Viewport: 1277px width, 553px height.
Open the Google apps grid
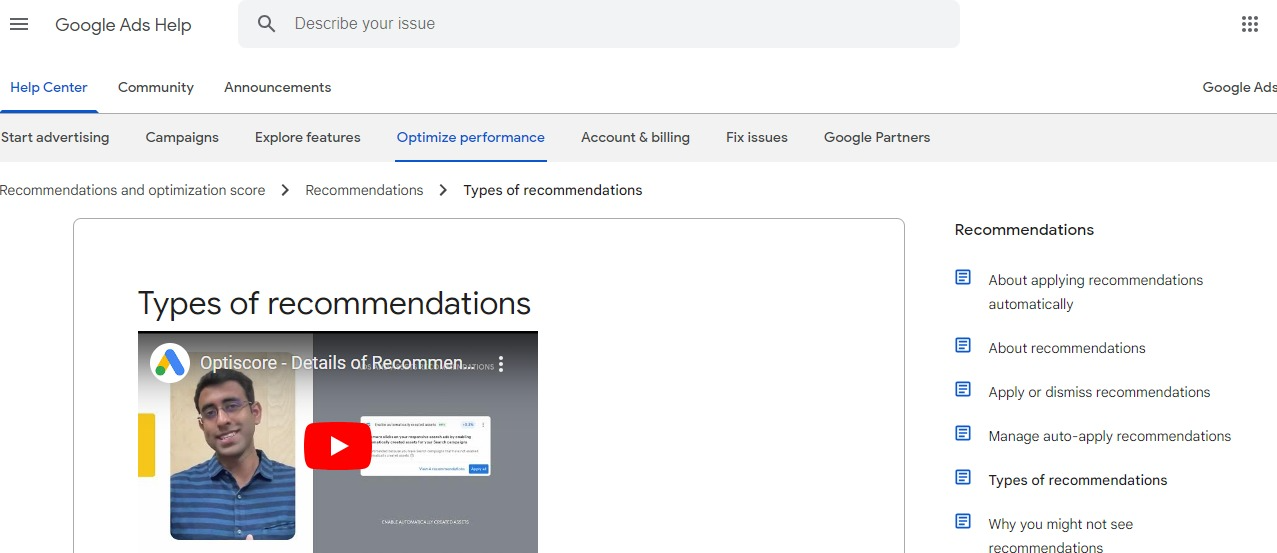click(x=1249, y=24)
